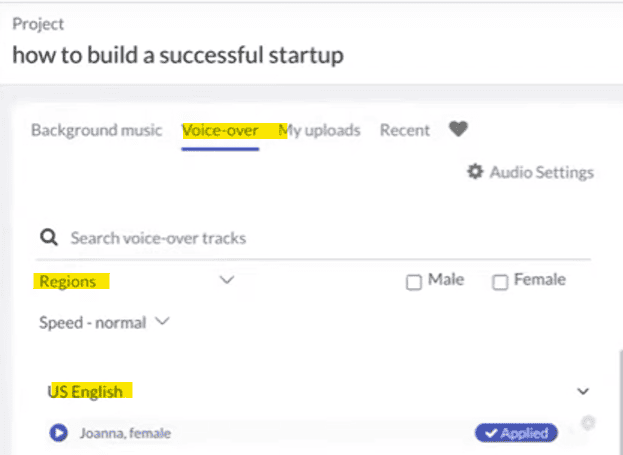Click the vertical scrollbar on the right
The image size is (623, 455).
[618, 400]
